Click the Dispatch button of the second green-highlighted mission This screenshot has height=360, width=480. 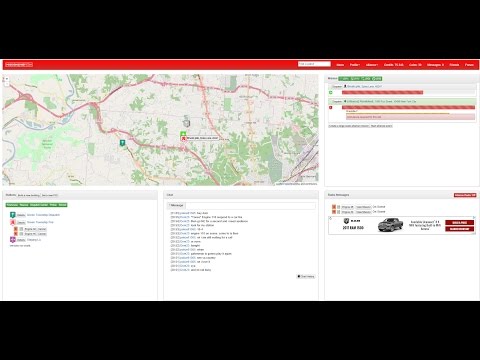click(337, 101)
